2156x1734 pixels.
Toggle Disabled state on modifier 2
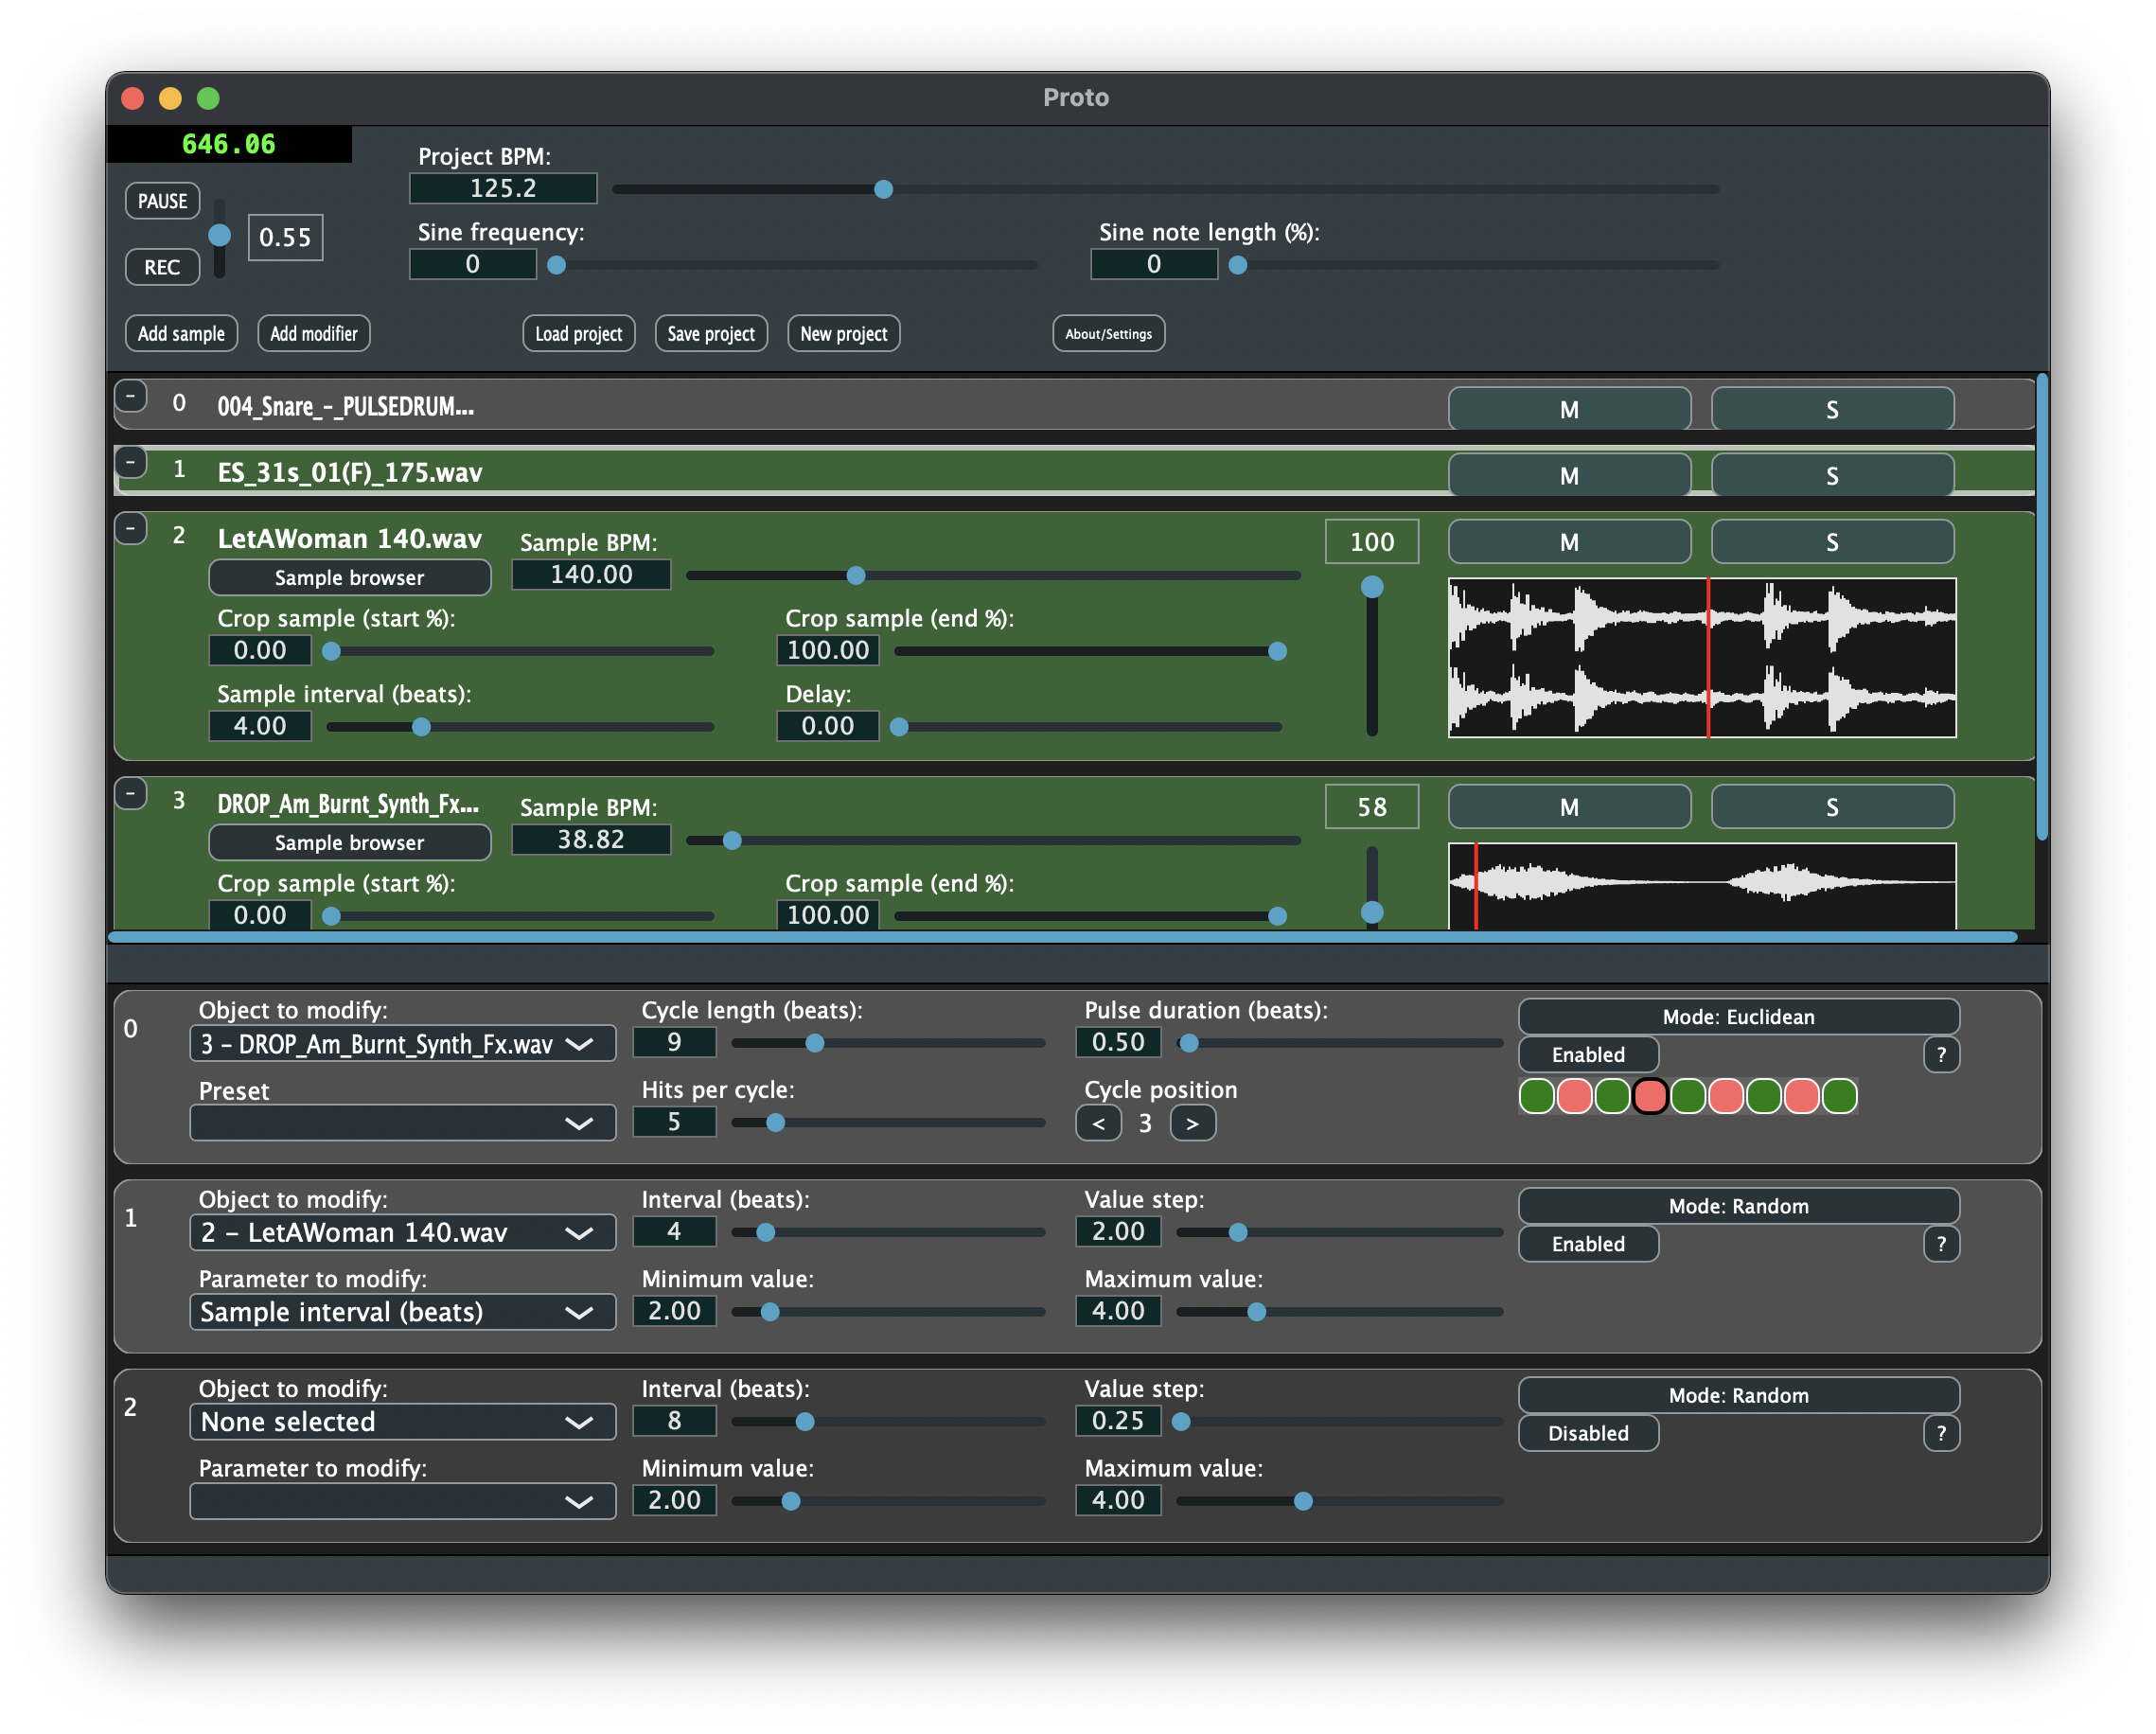click(x=1587, y=1433)
